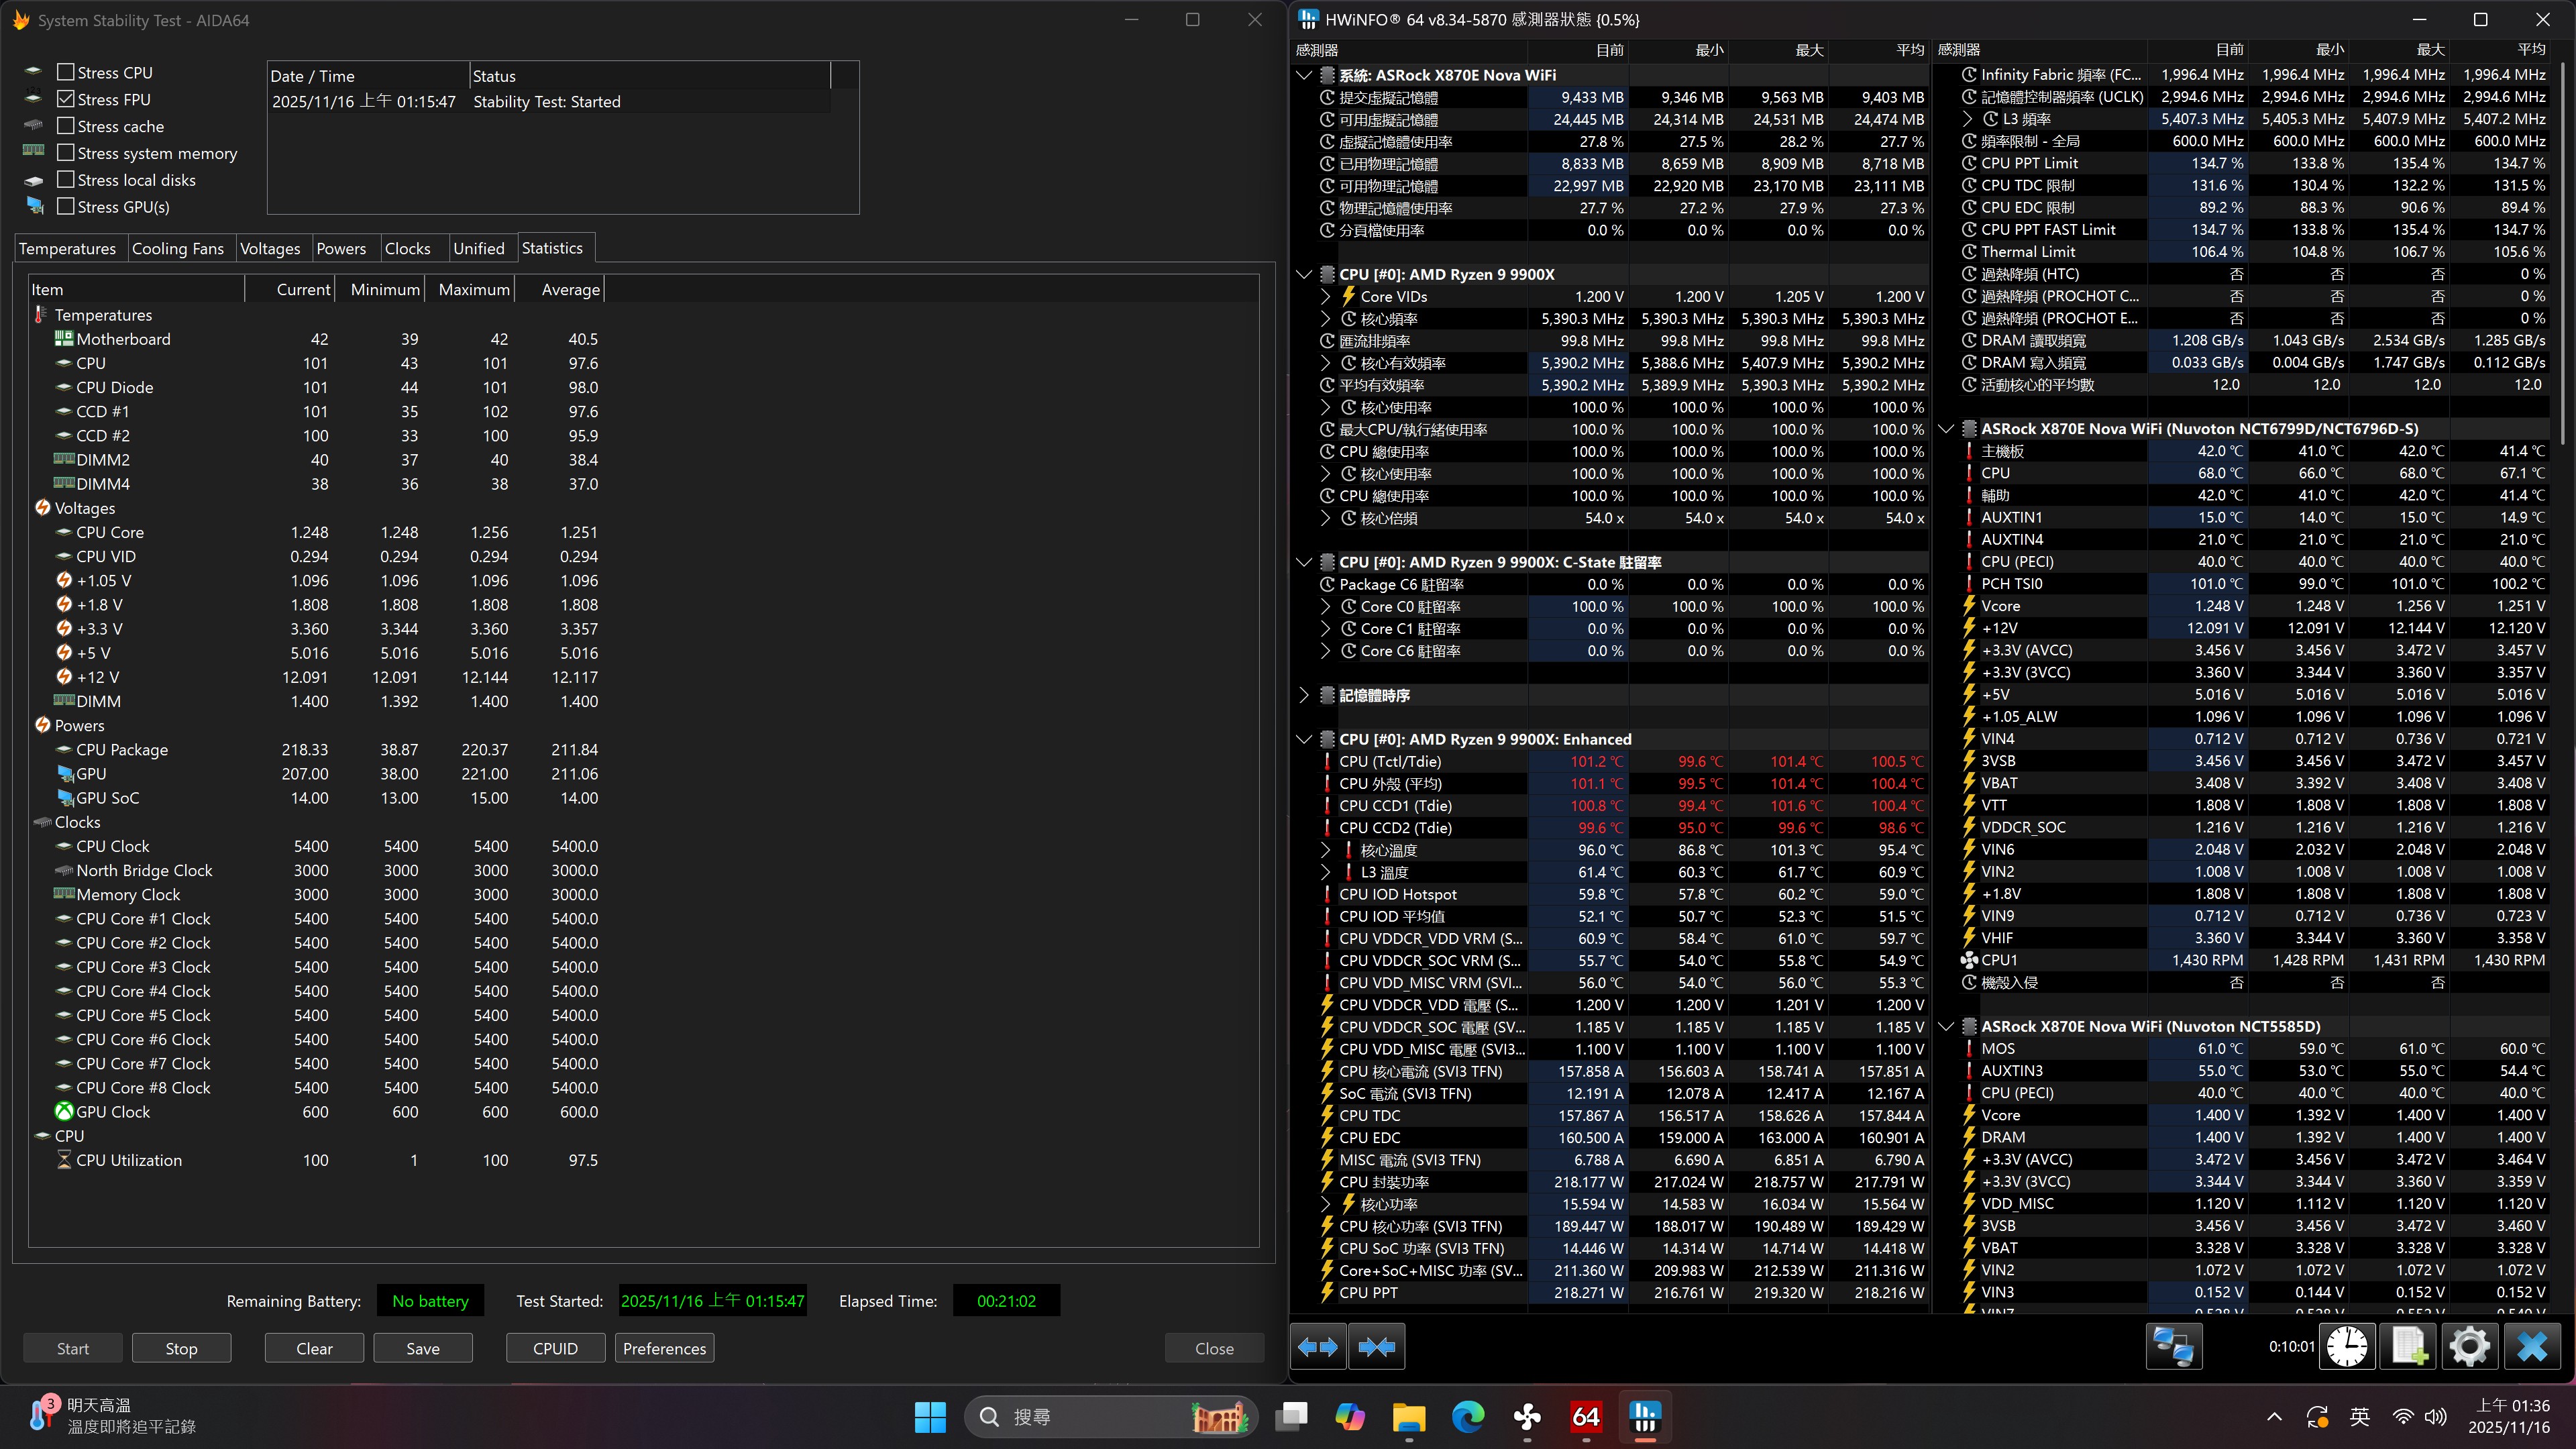Viewport: 2576px width, 1449px height.
Task: Open HWiNFO remote network monitors icon
Action: point(2173,1347)
